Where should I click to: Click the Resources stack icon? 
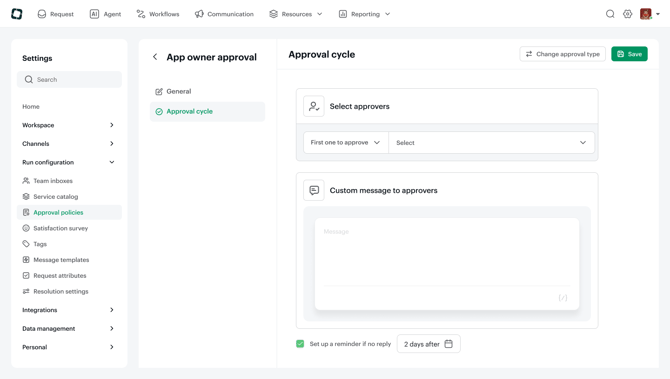(273, 14)
